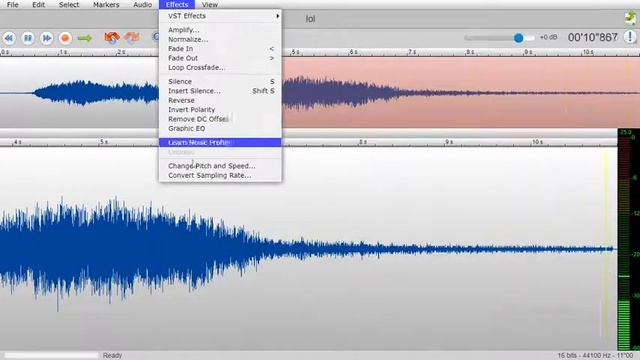The height and width of the screenshot is (360, 640).
Task: Open the Markers menu
Action: point(106,5)
